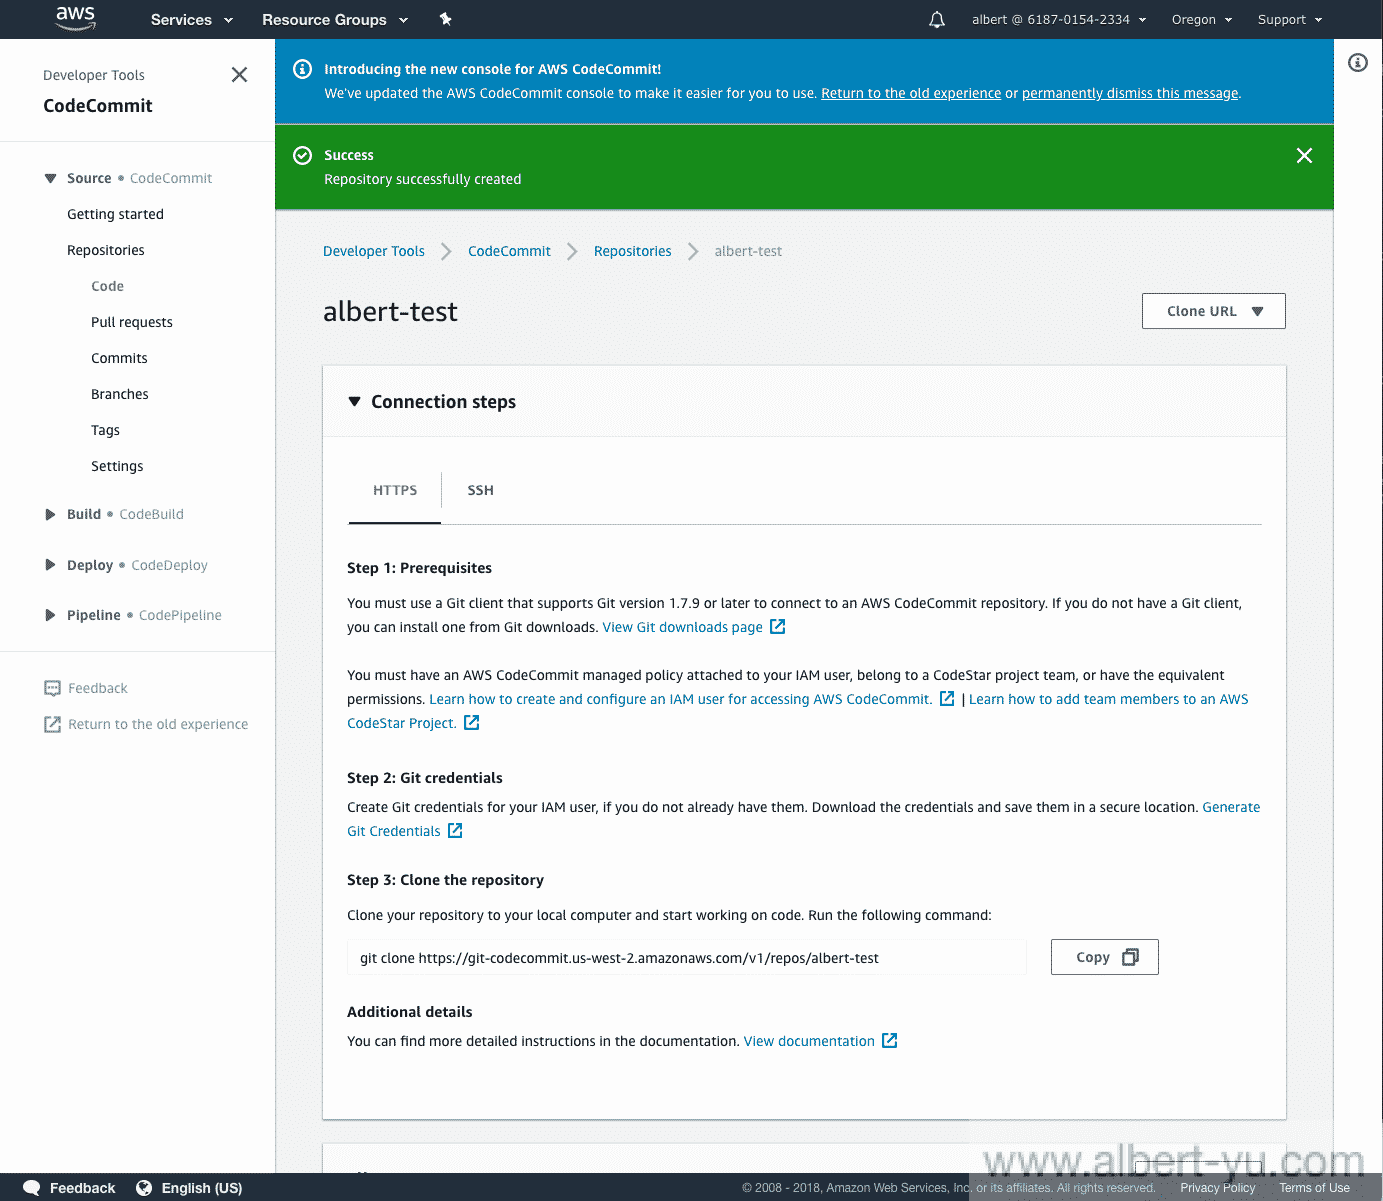The image size is (1383, 1201).
Task: Select Code in sidebar navigation
Action: [x=107, y=286]
